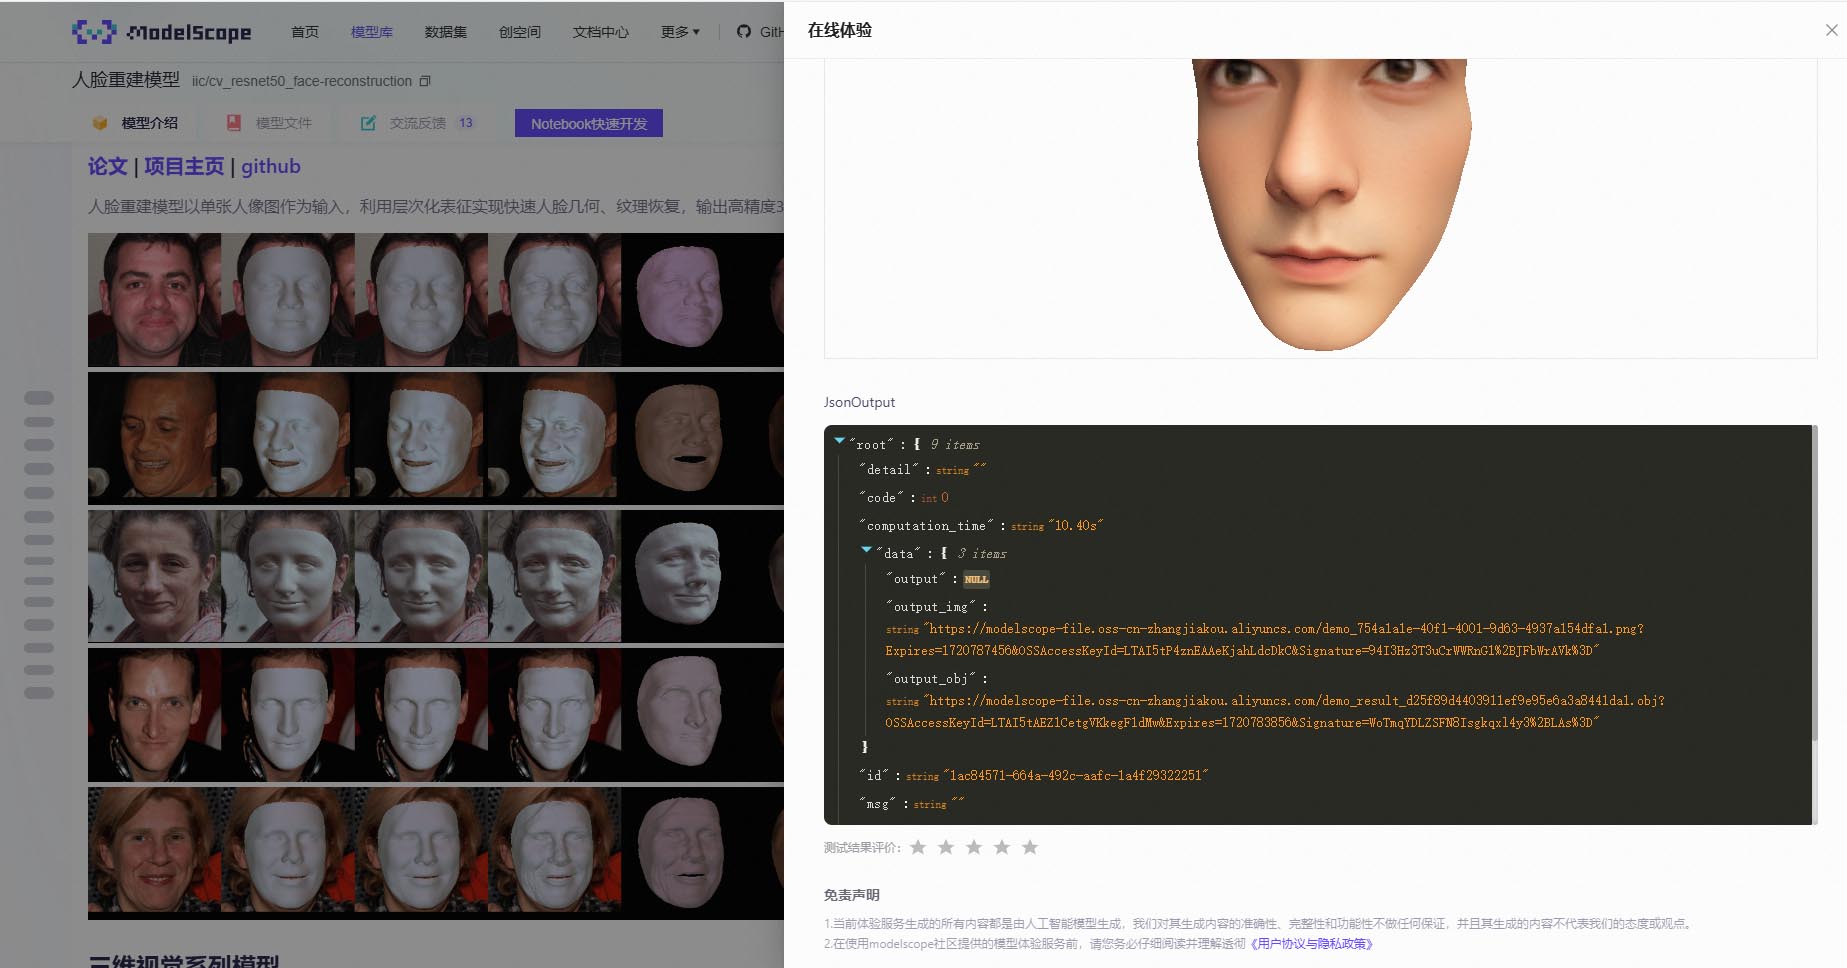This screenshot has height=968, width=1847.
Task: Click the man photo in fourth row
Action: (x=154, y=715)
